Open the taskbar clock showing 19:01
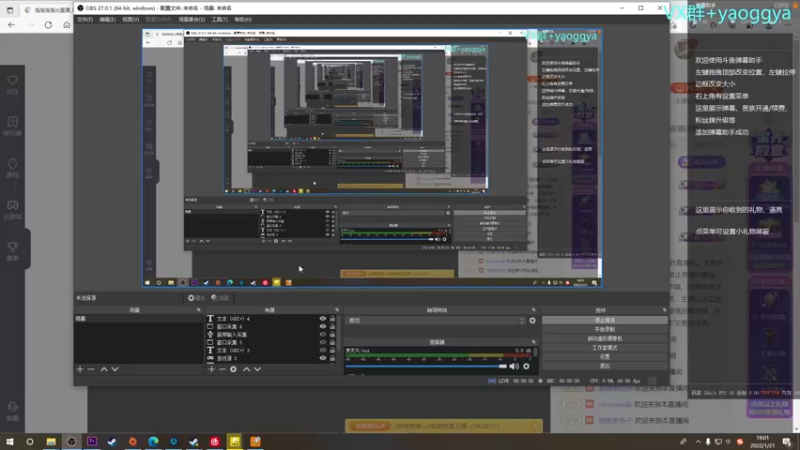The image size is (800, 450). (x=763, y=441)
